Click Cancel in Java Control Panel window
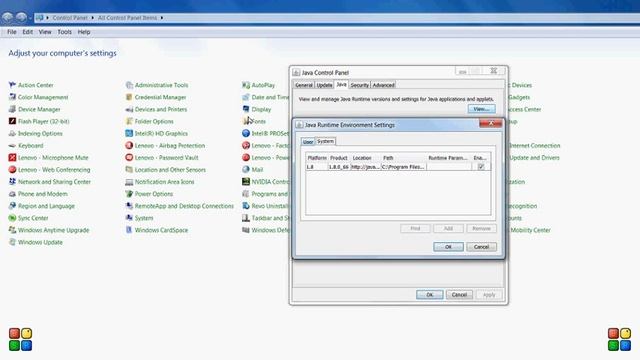 459,295
